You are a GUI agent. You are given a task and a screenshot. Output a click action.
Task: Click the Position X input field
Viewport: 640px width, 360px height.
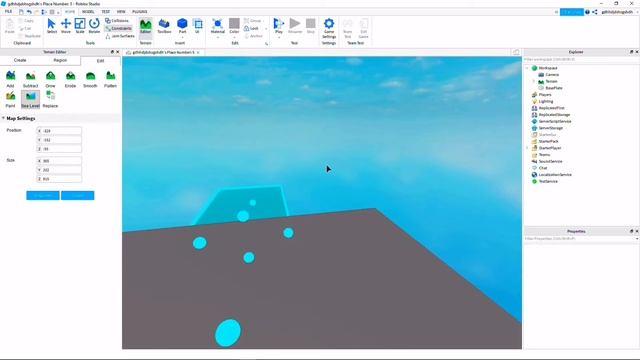pyautogui.click(x=59, y=131)
